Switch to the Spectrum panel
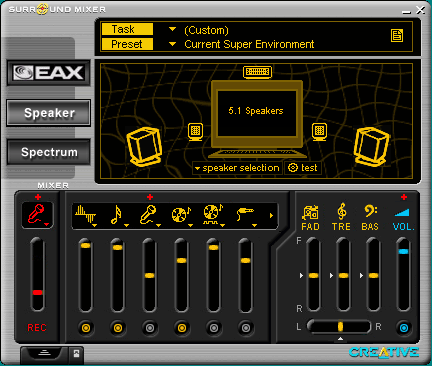This screenshot has width=432, height=366. pos(49,152)
